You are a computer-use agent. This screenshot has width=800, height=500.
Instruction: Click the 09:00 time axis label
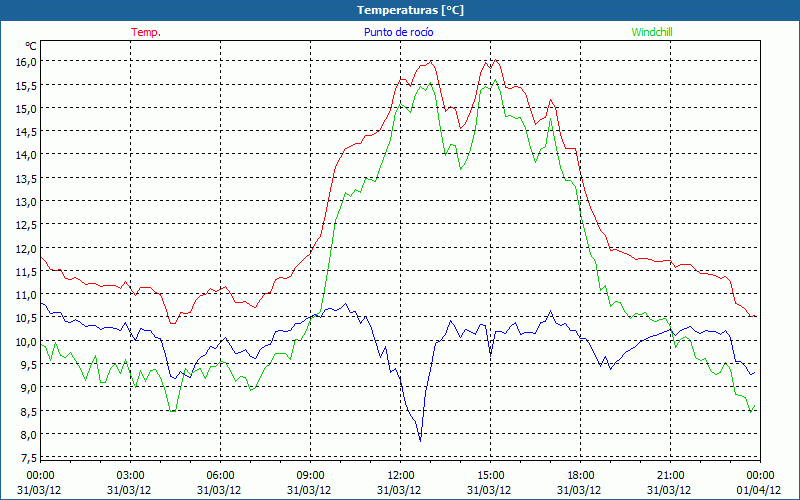point(310,476)
